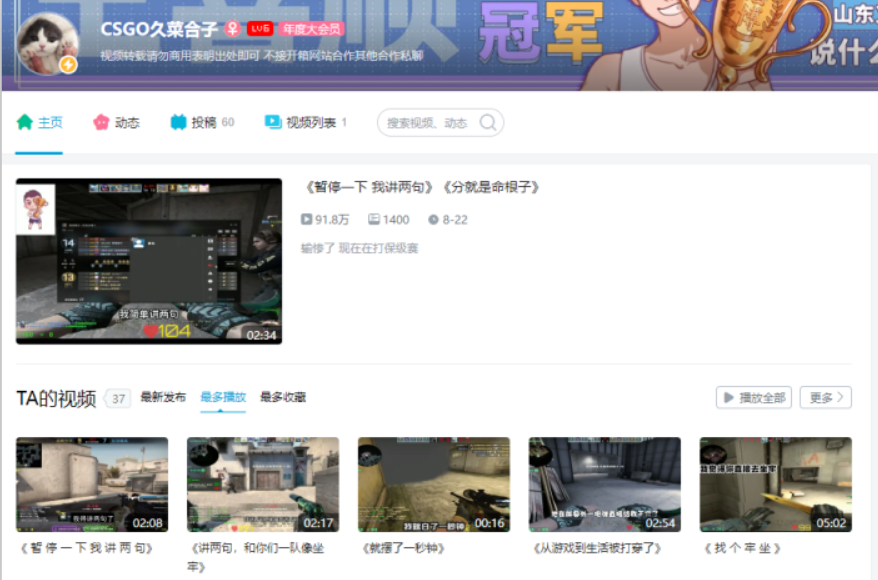Click the green home icon
This screenshot has width=878, height=580.
(x=25, y=122)
